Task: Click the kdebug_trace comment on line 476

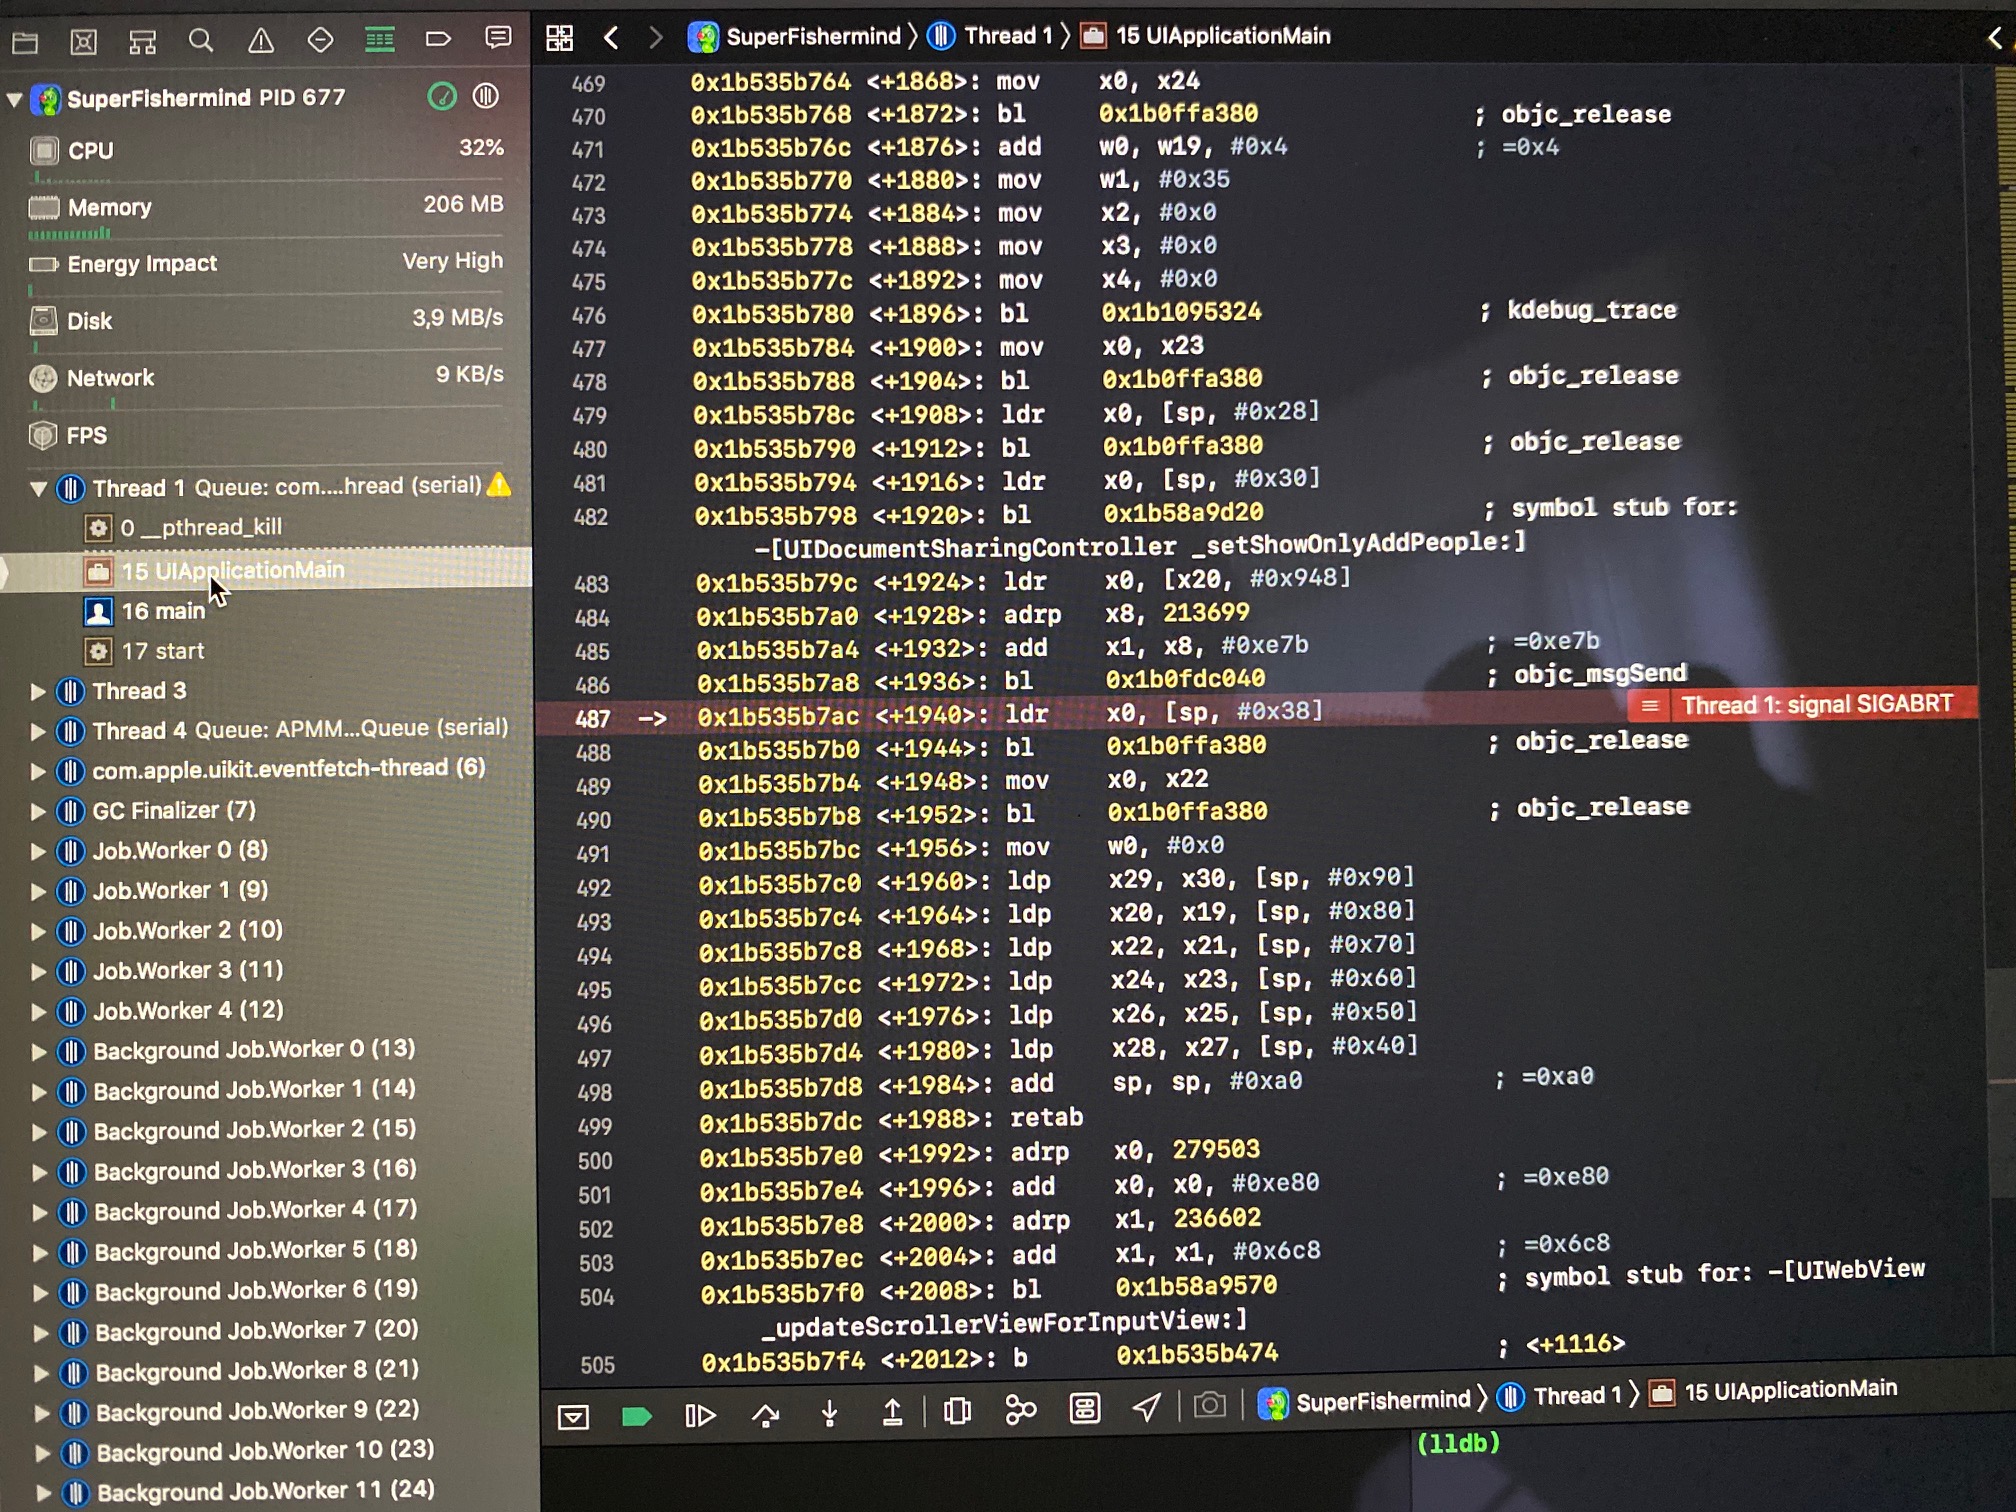Action: tap(1592, 310)
